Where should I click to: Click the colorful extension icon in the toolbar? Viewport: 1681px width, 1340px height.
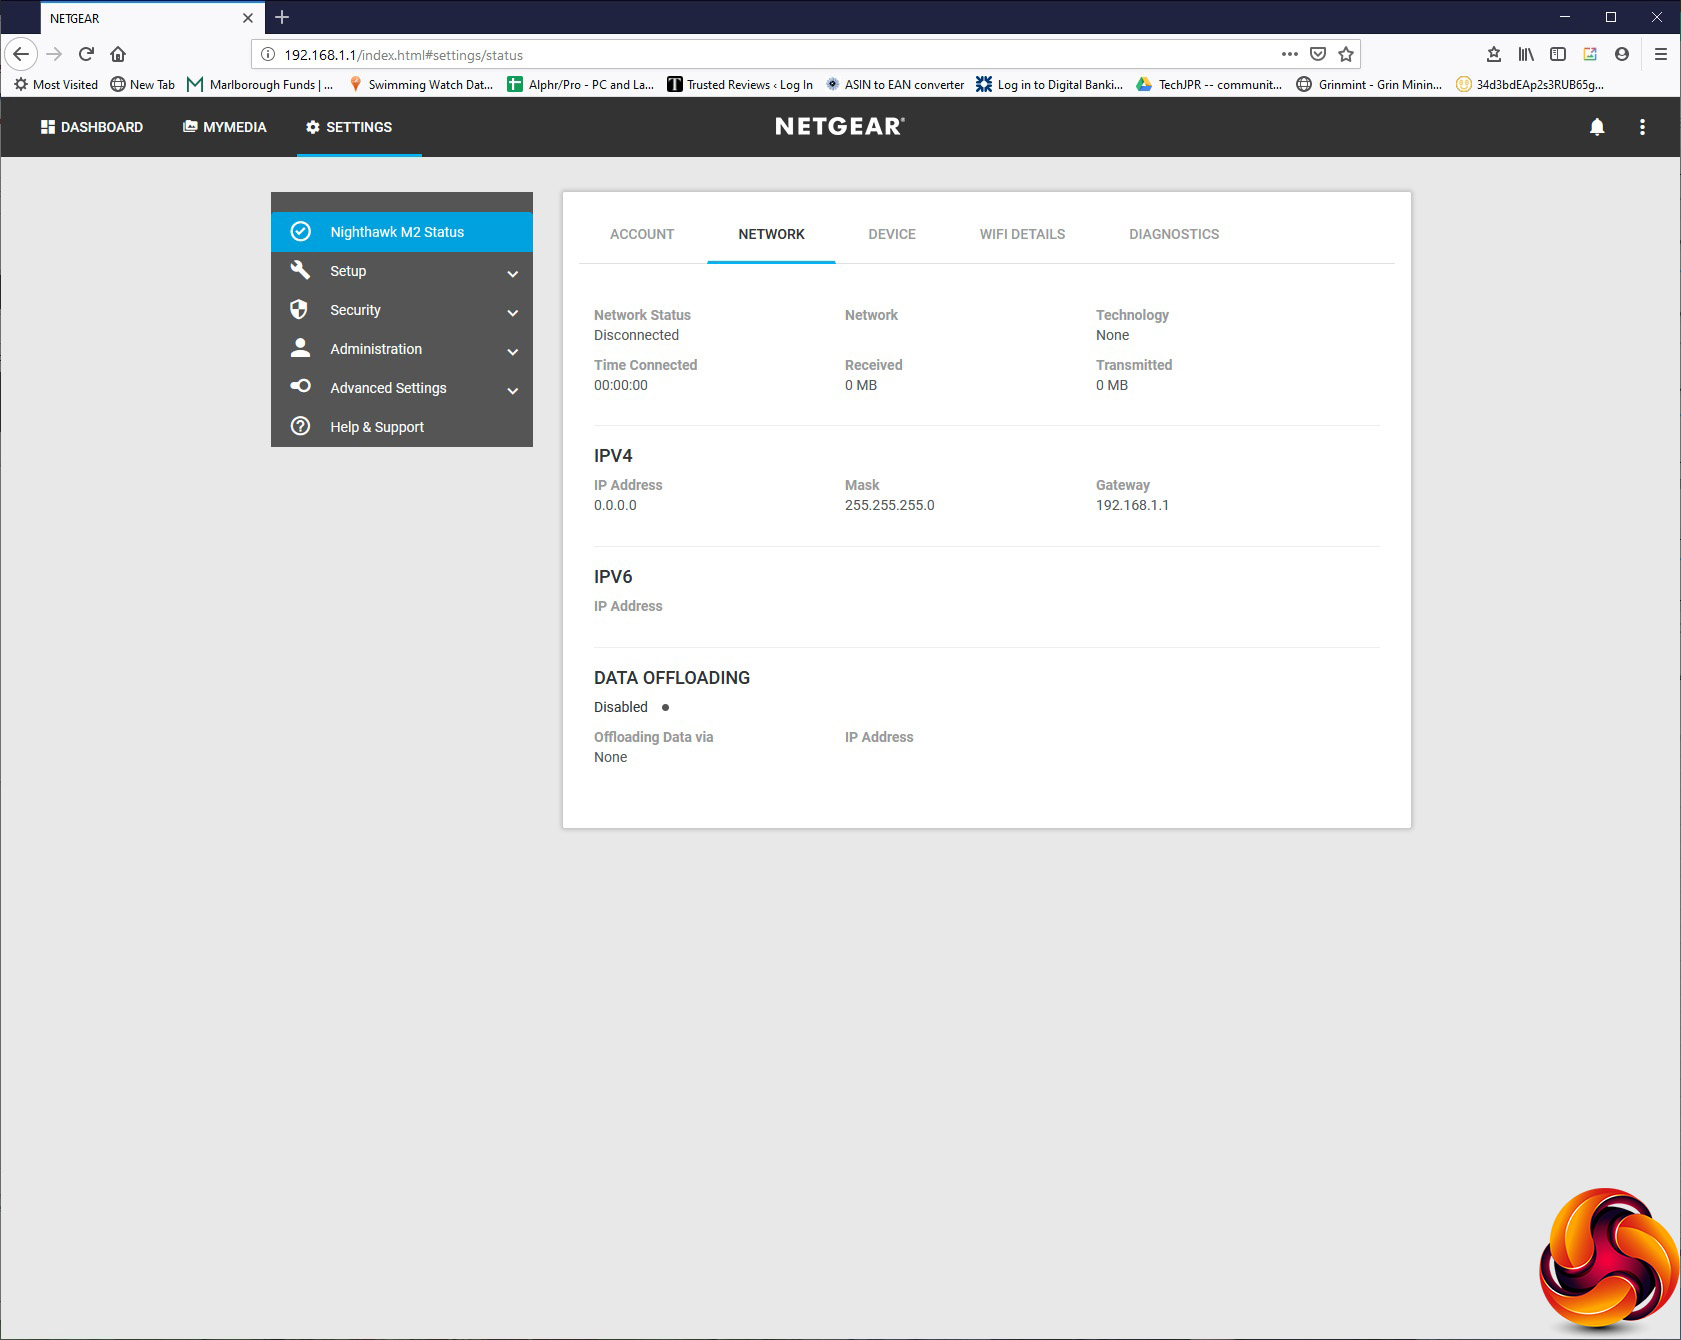[1590, 54]
